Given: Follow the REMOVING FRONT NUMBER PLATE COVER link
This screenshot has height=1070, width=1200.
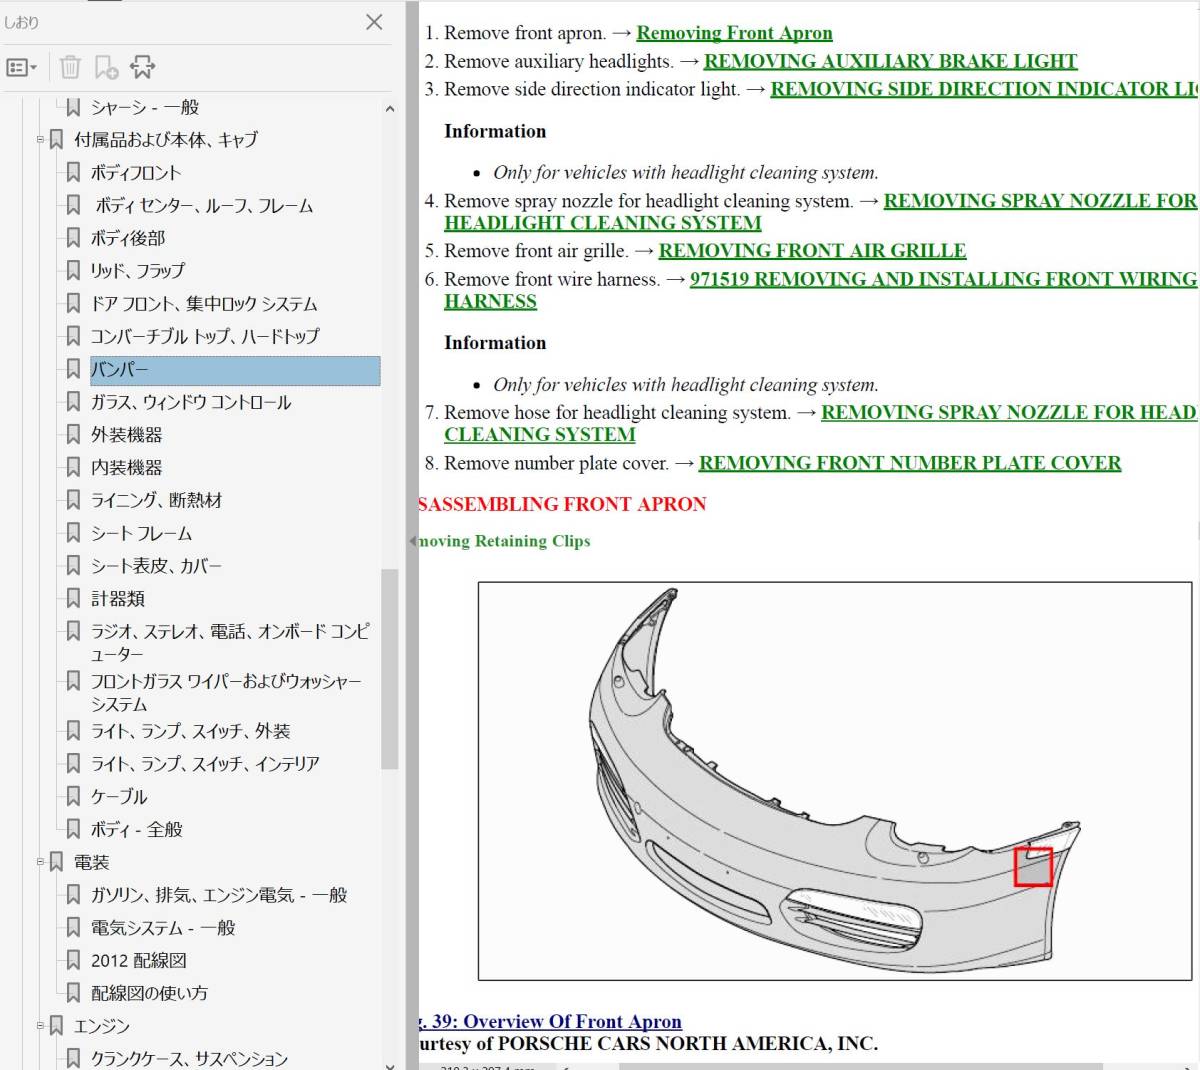Looking at the screenshot, I should pyautogui.click(x=910, y=463).
